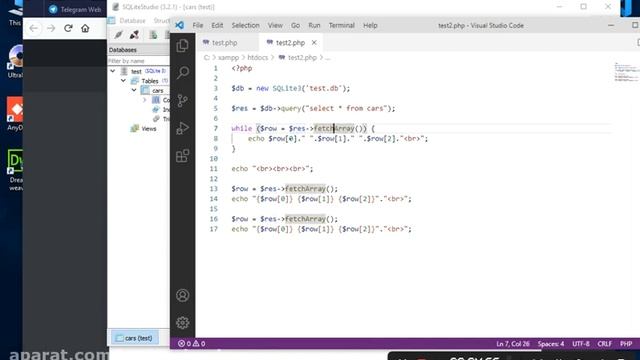This screenshot has height=360, width=640.
Task: Open the Run menu
Action: [x=314, y=25]
